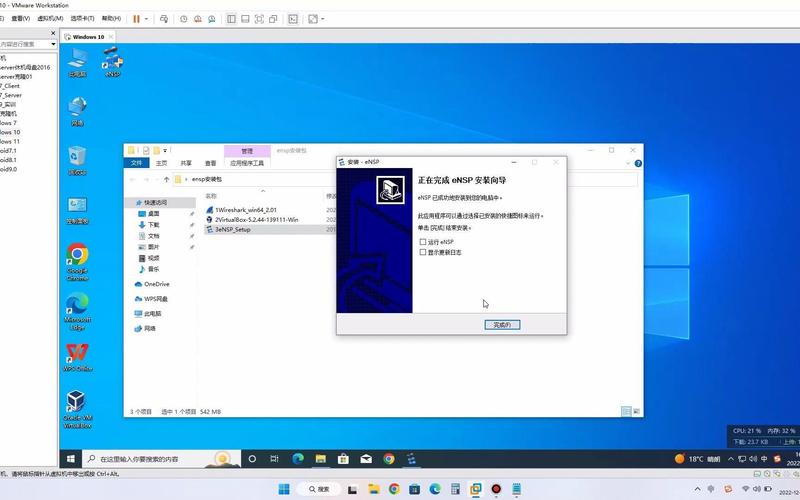Tick the 显示更新日志 checkbox
This screenshot has width=800, height=500.
click(422, 252)
